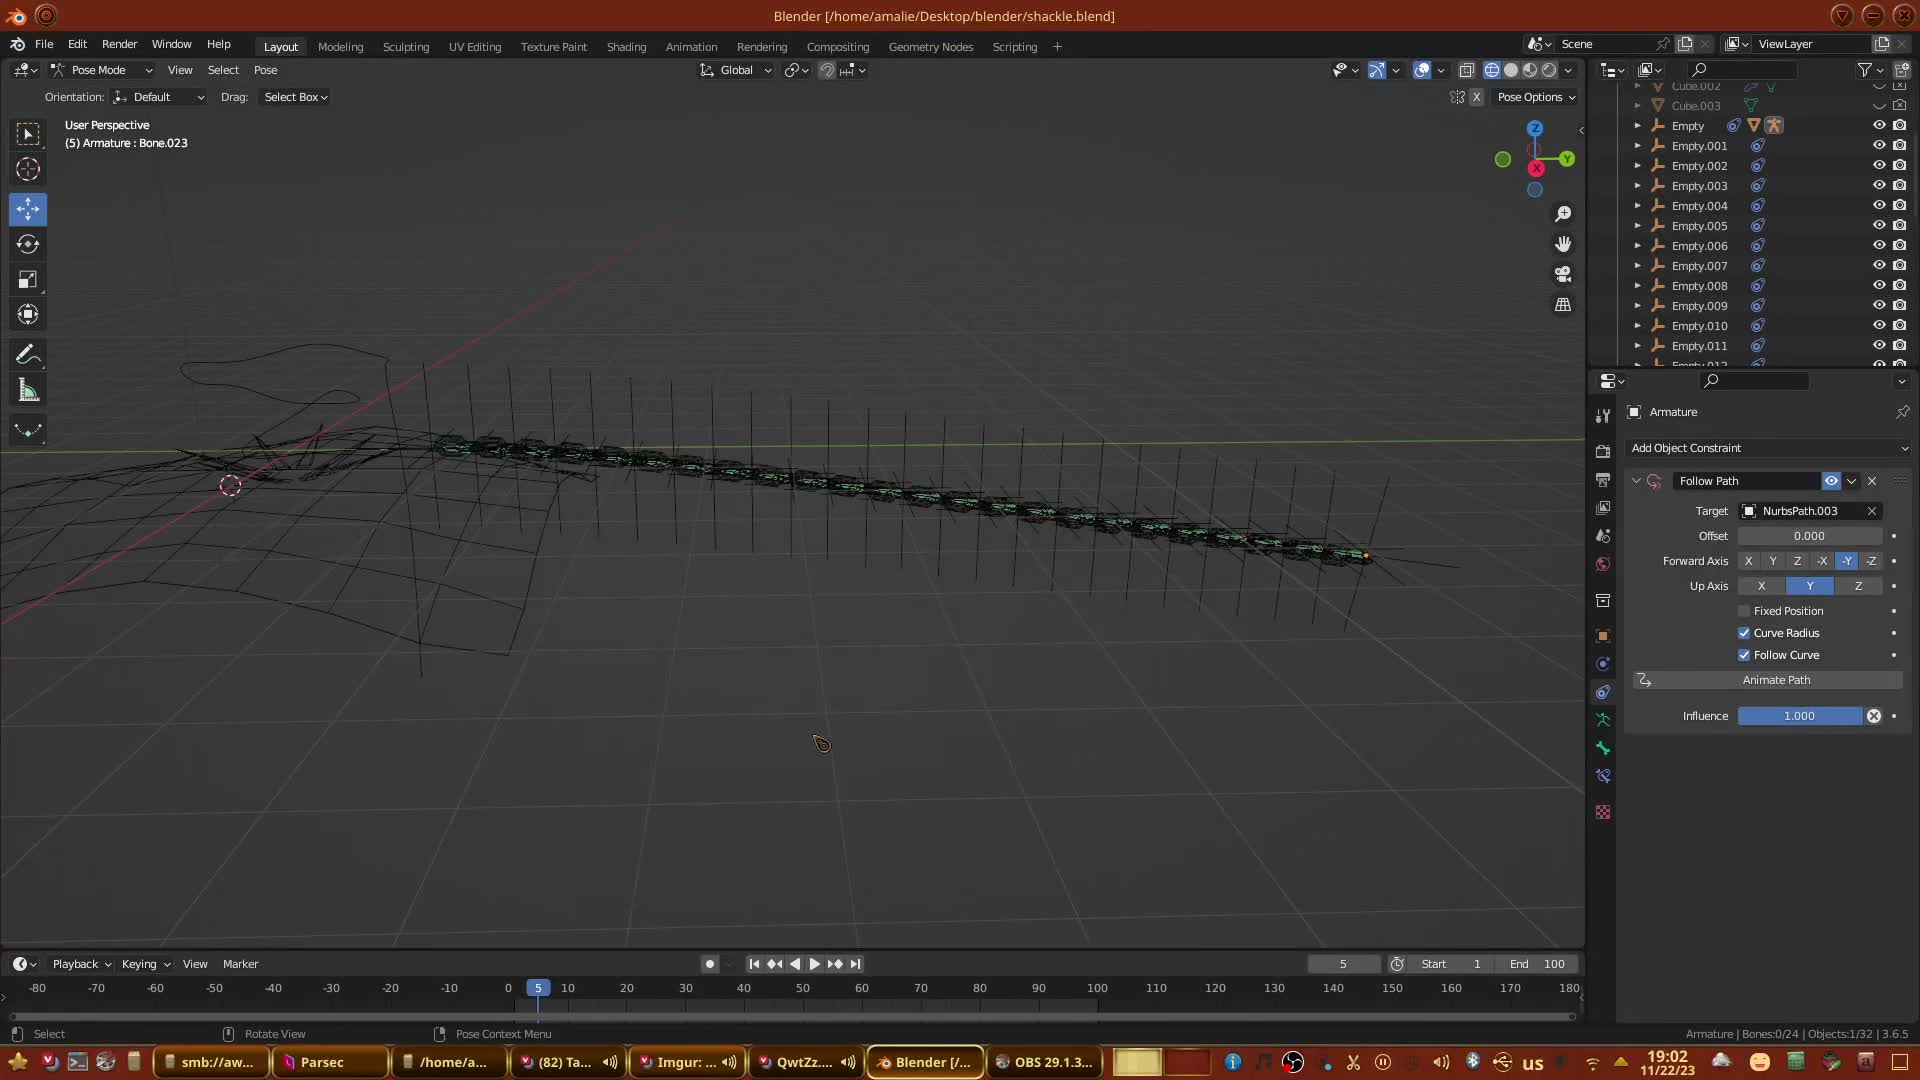1920x1080 pixels.
Task: Select the Scale tool
Action: [28, 280]
